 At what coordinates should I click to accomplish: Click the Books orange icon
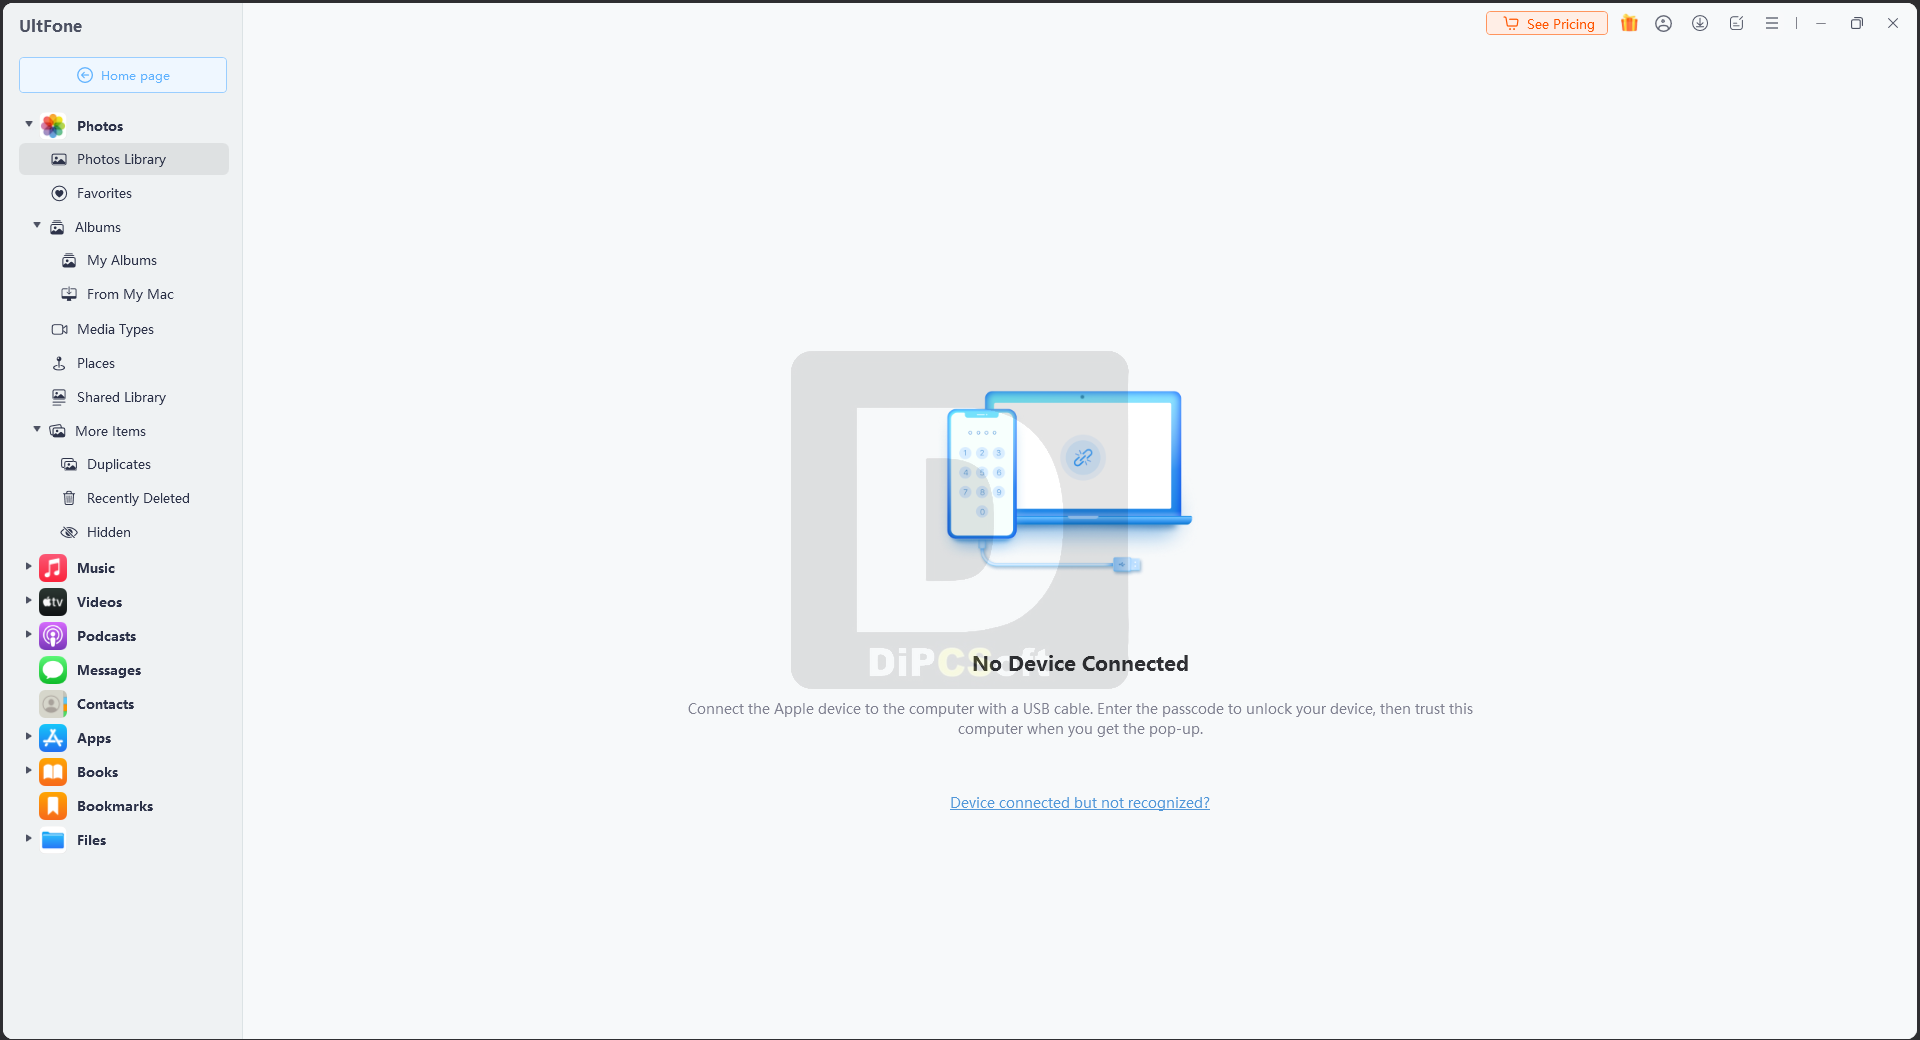coord(53,772)
